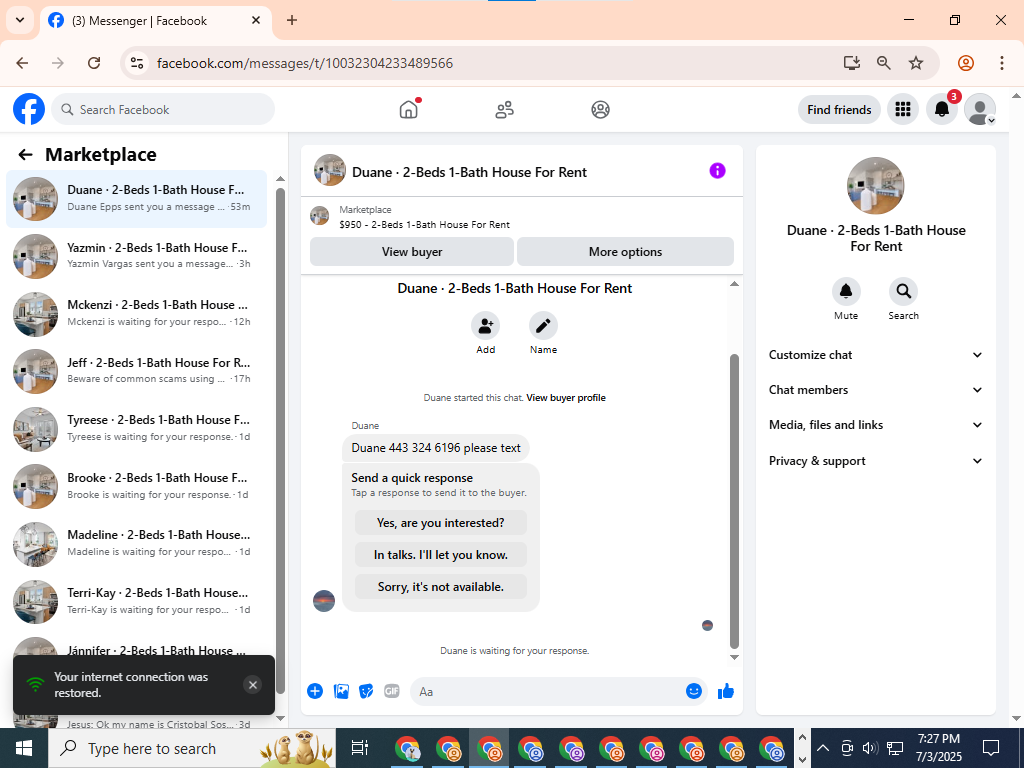Send quick reply In talks. I'll let you know.

point(441,554)
